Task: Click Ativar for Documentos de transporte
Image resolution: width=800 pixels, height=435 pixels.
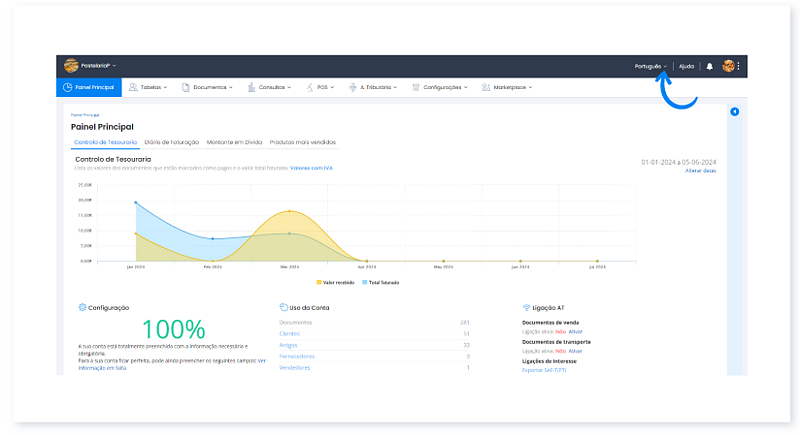Action: (576, 351)
